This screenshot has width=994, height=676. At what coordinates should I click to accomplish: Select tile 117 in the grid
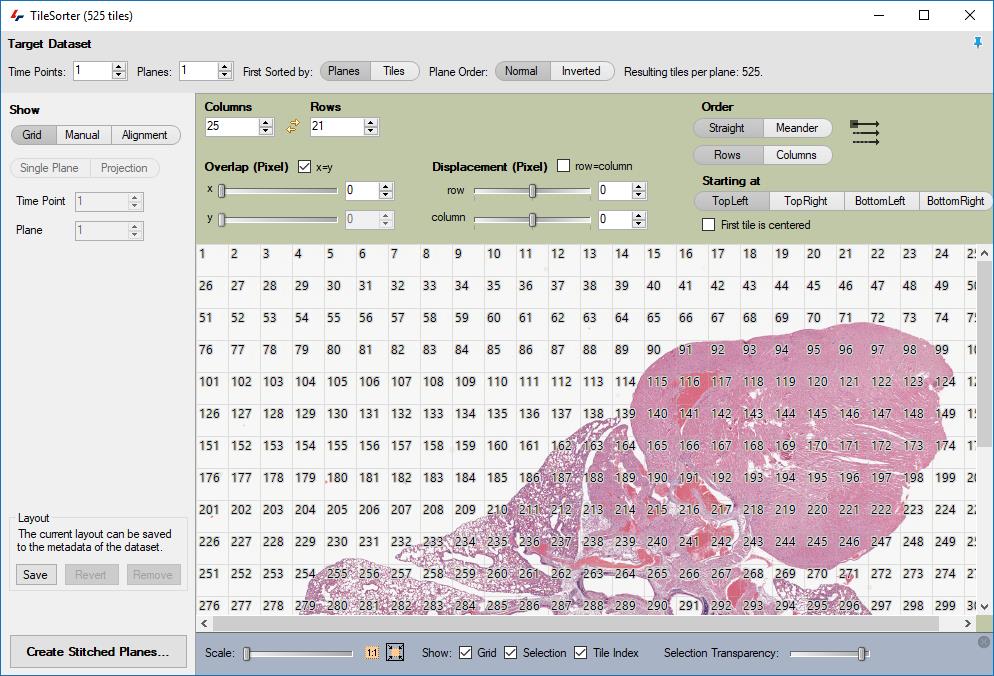[723, 388]
